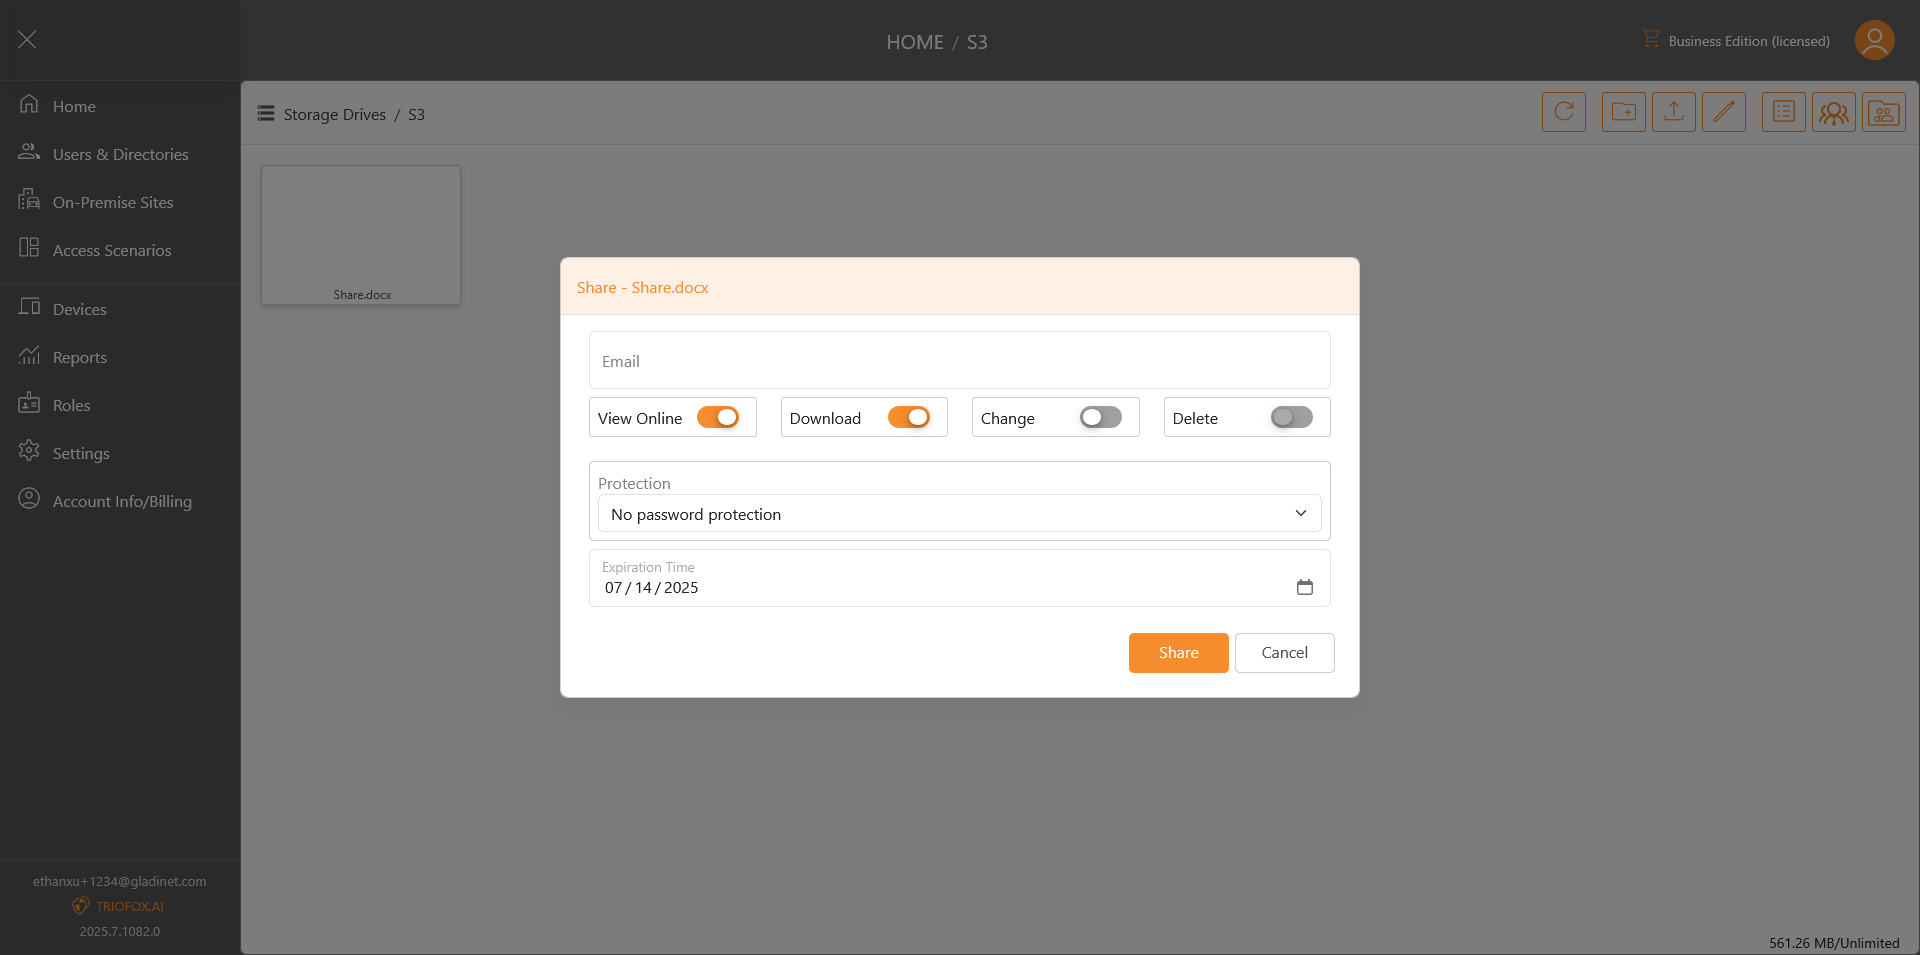Image resolution: width=1920 pixels, height=955 pixels.
Task: Click the Settings gear icon
Action: [29, 450]
